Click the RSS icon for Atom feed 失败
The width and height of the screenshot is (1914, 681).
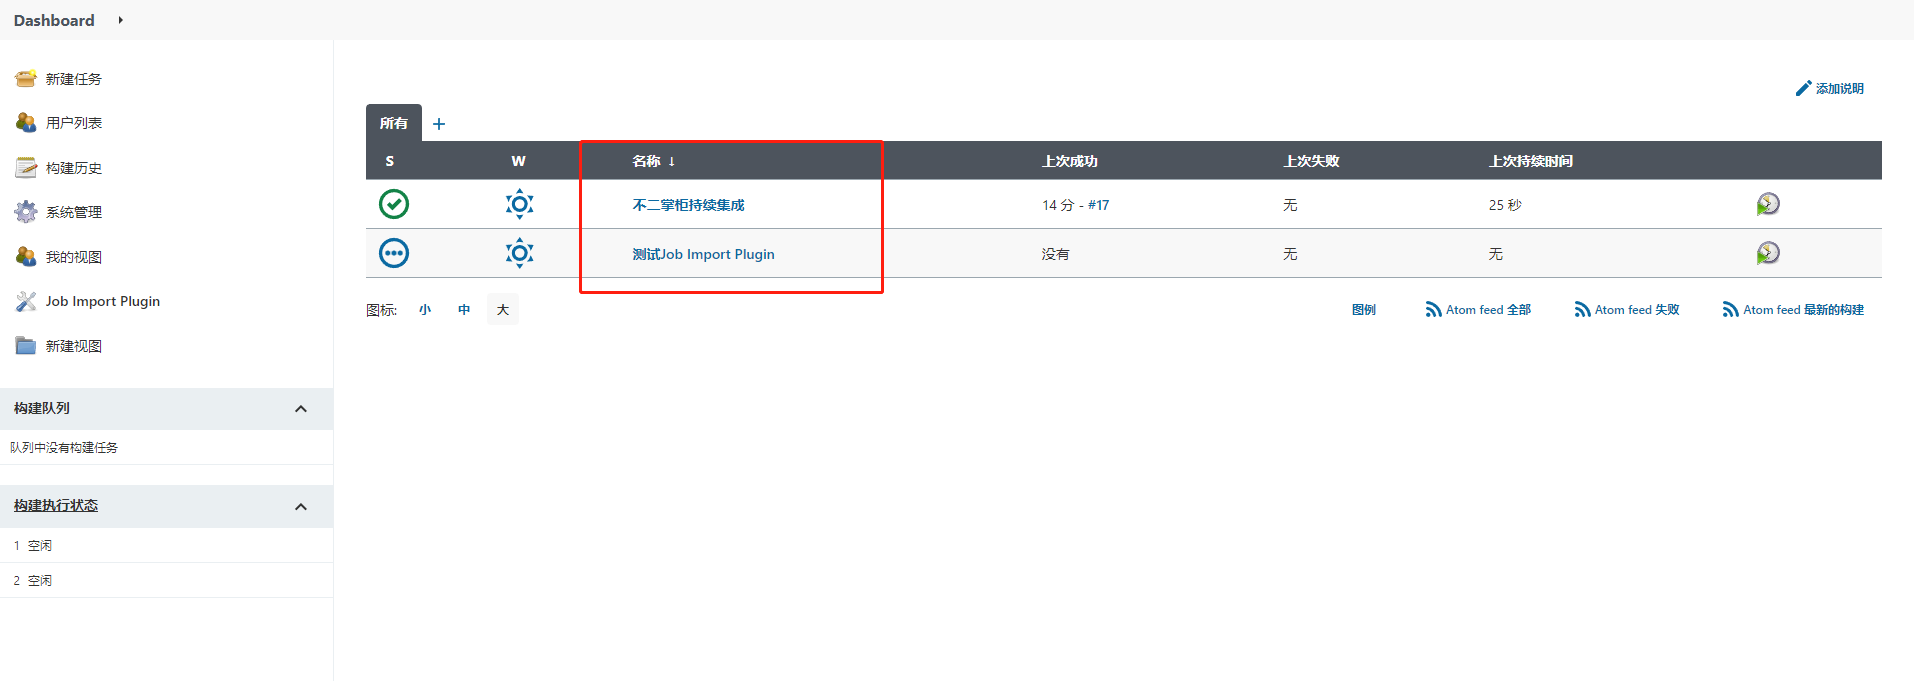pyautogui.click(x=1582, y=310)
